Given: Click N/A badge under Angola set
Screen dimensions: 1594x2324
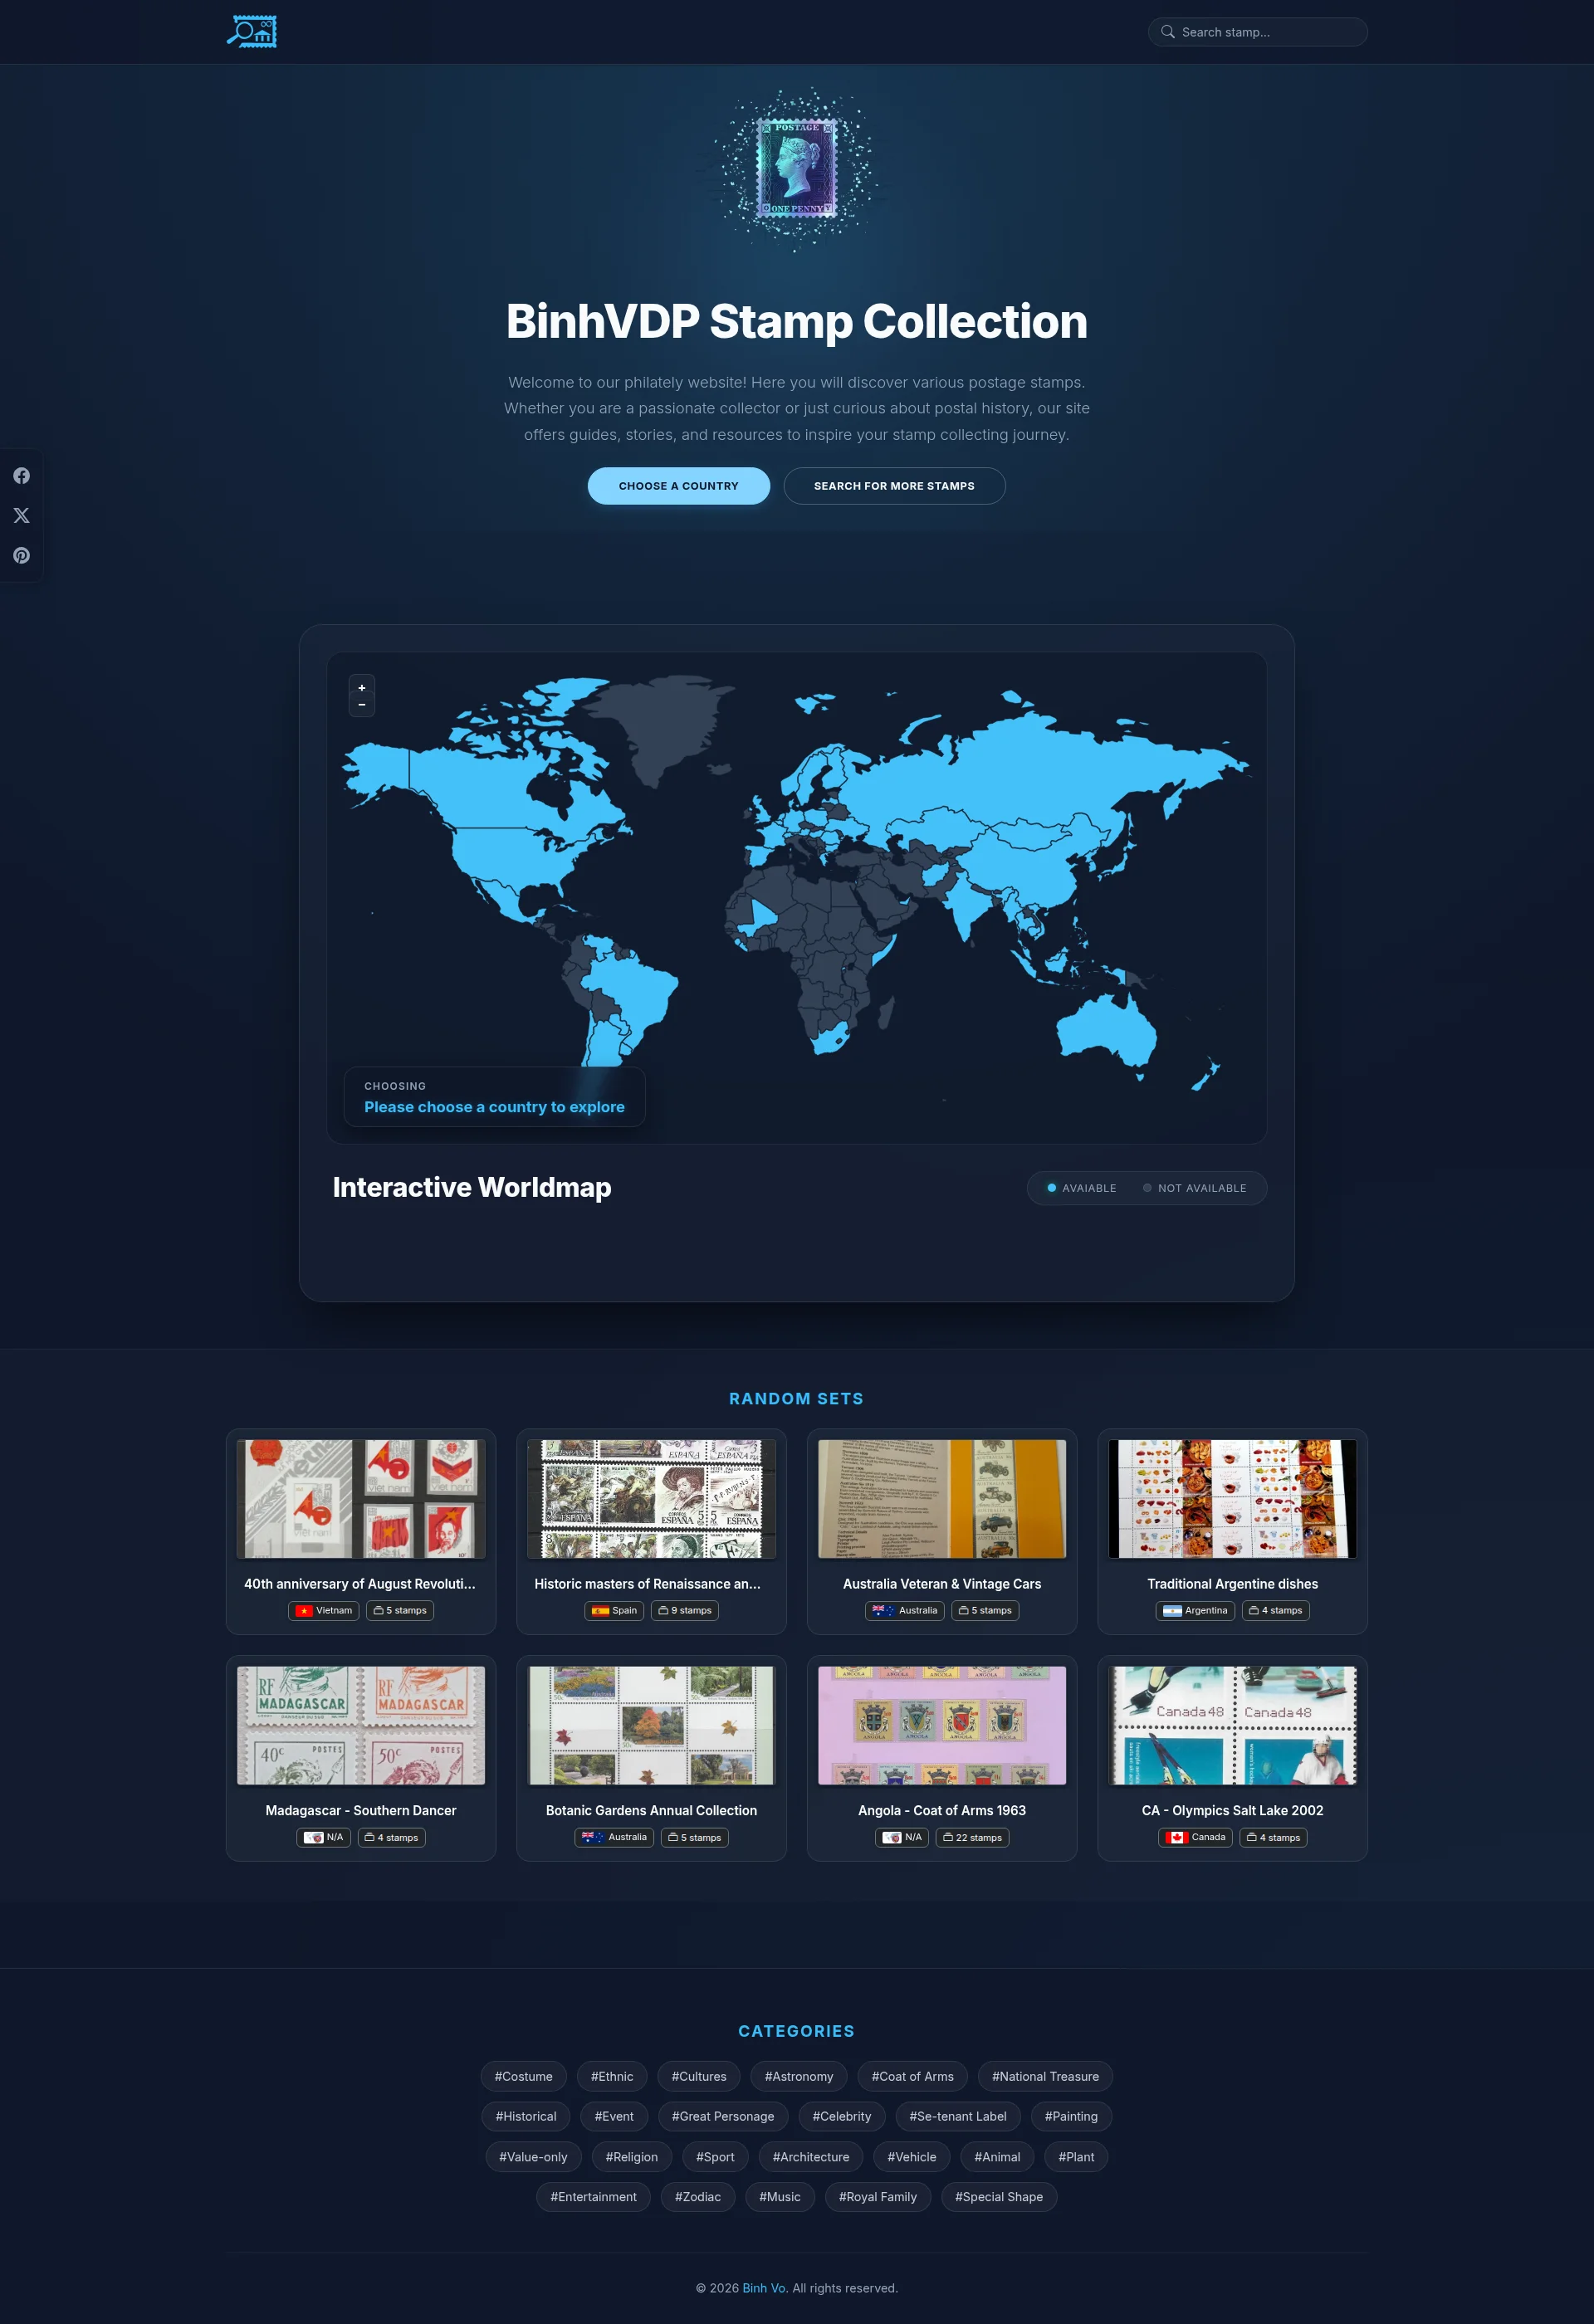Looking at the screenshot, I should pos(903,1837).
